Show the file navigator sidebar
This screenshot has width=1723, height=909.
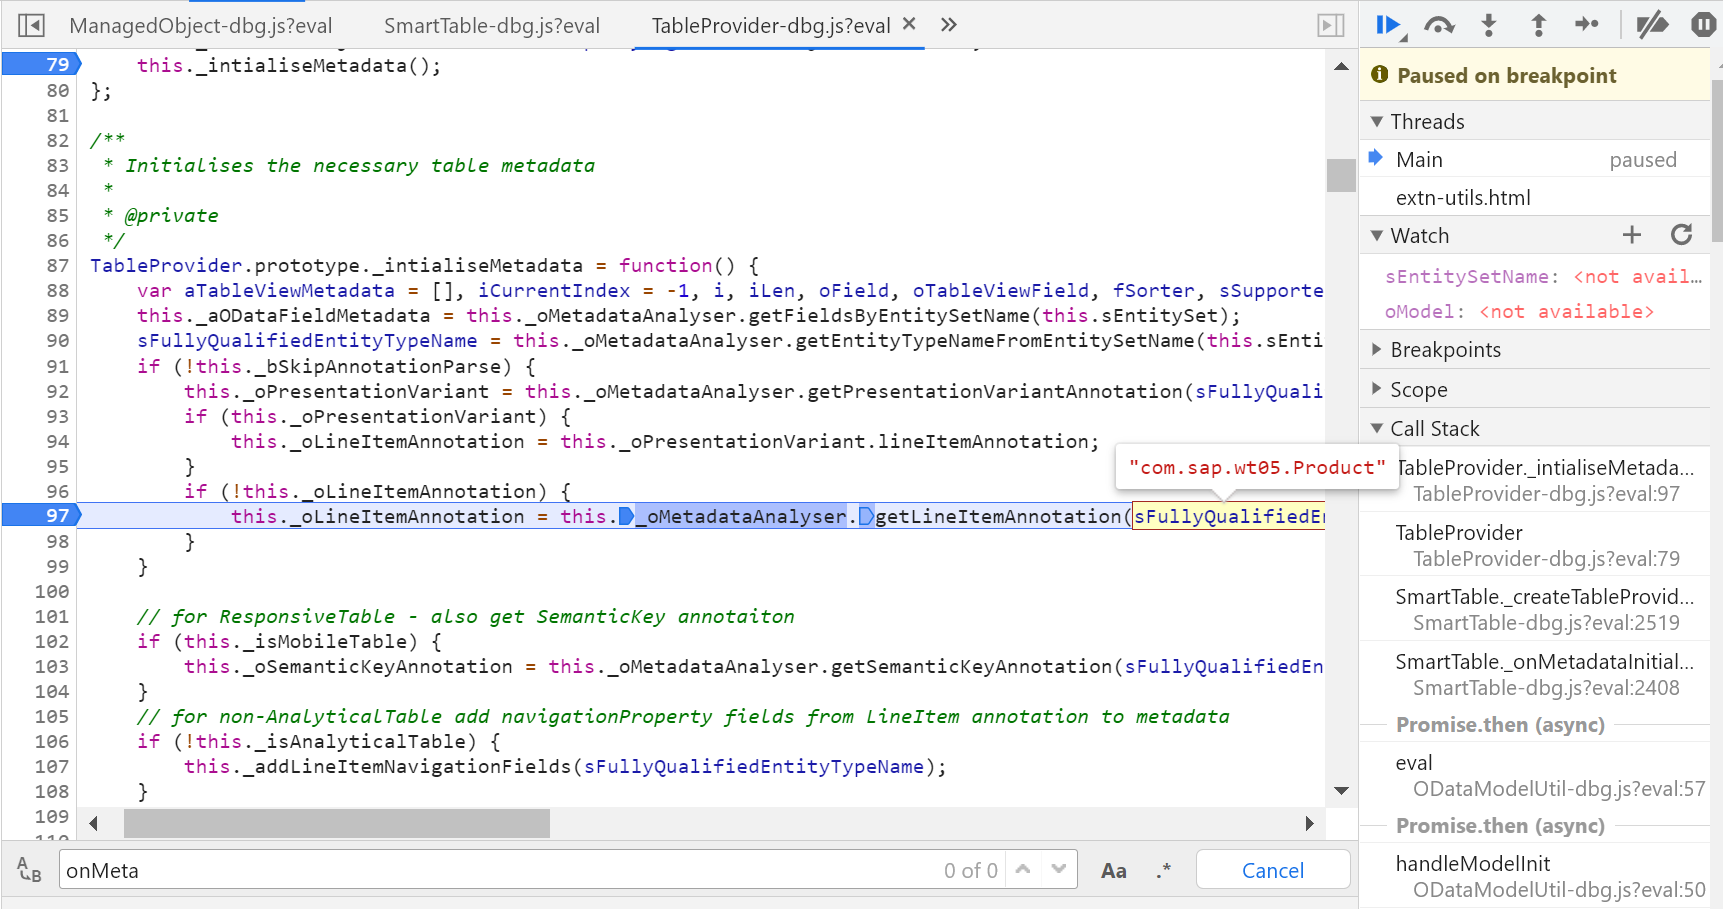(31, 25)
